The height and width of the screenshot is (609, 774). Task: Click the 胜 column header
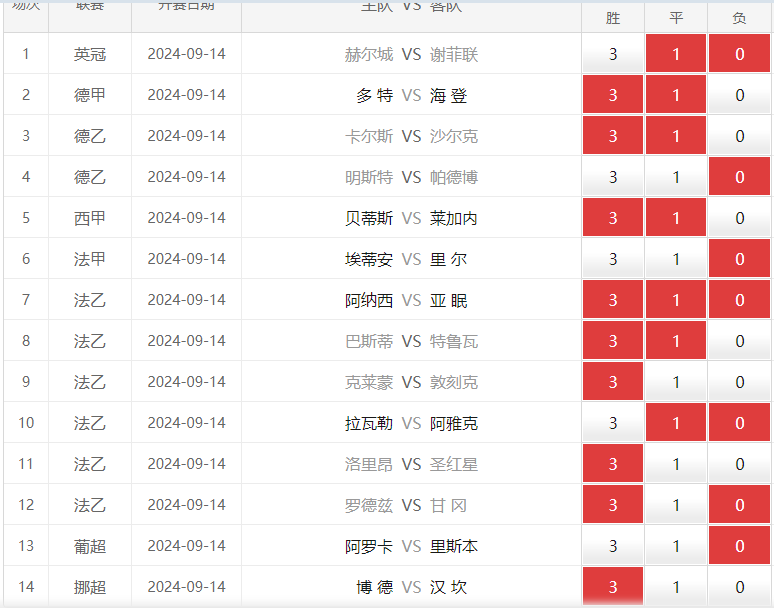613,18
